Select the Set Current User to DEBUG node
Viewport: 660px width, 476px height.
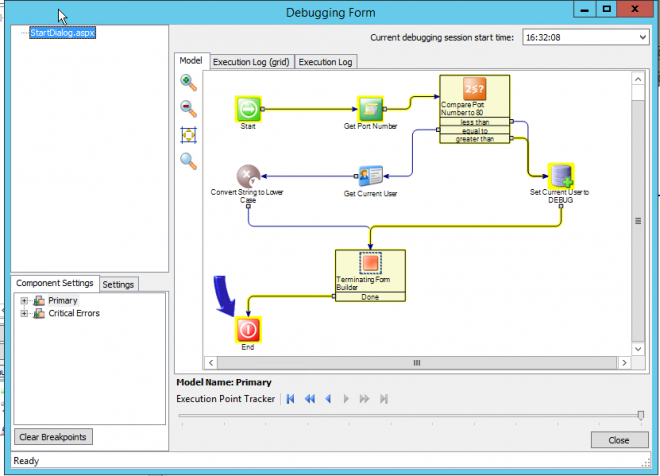(x=561, y=176)
